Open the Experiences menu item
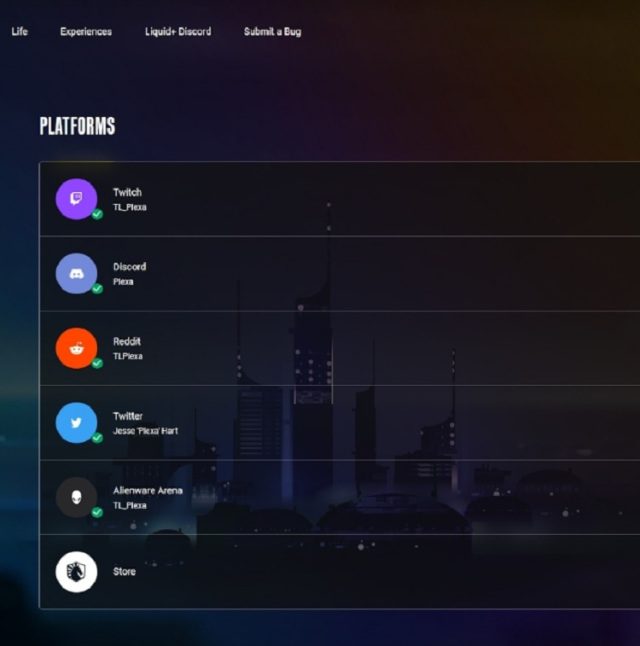 [86, 32]
